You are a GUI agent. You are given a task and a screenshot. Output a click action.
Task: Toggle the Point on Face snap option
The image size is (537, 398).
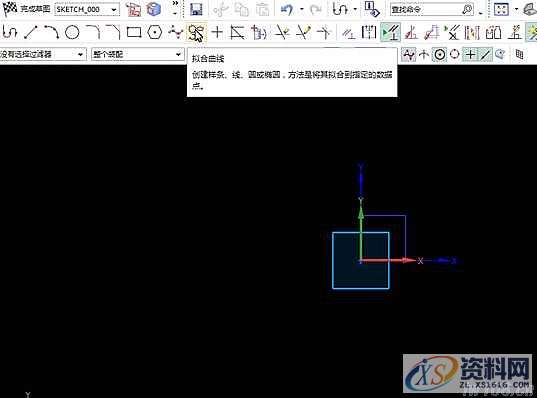coord(500,54)
